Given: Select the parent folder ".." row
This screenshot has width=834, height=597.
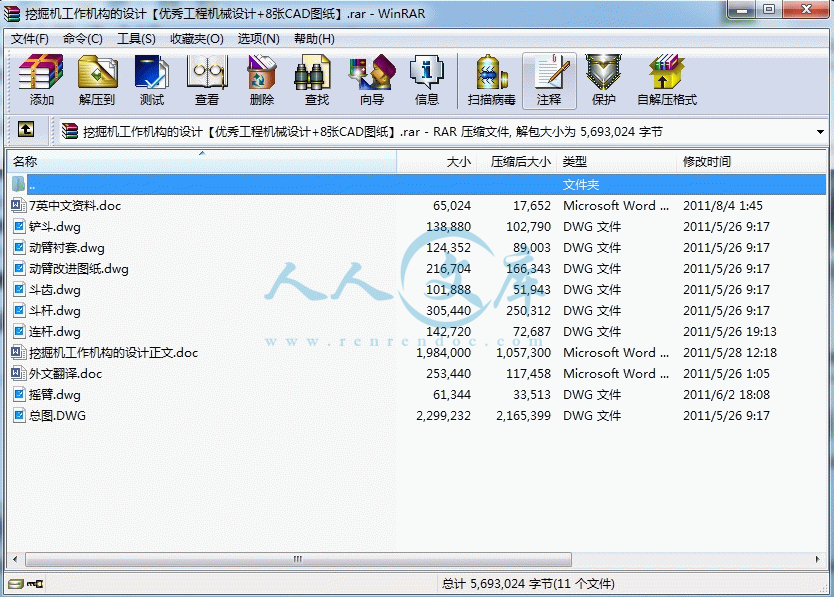Looking at the screenshot, I should click(x=417, y=185).
